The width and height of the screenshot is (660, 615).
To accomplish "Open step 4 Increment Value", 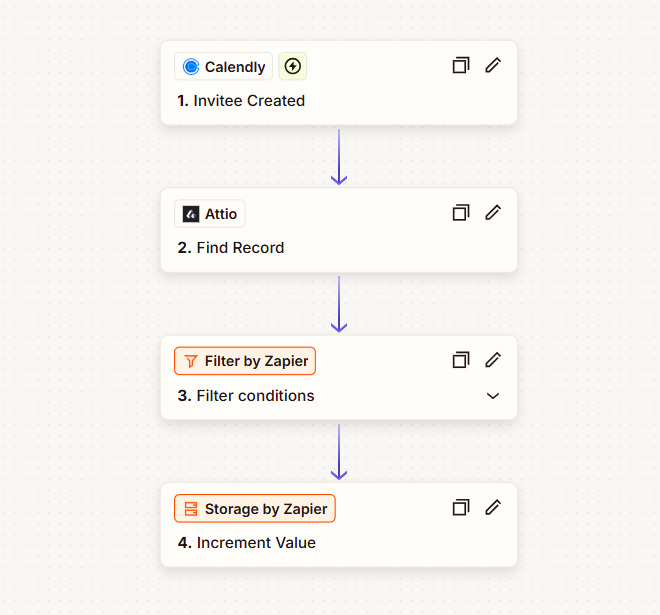I will click(247, 543).
